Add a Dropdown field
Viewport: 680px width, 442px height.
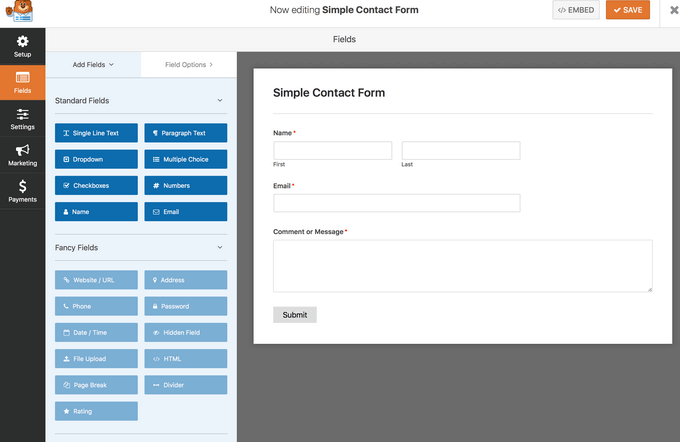(96, 159)
